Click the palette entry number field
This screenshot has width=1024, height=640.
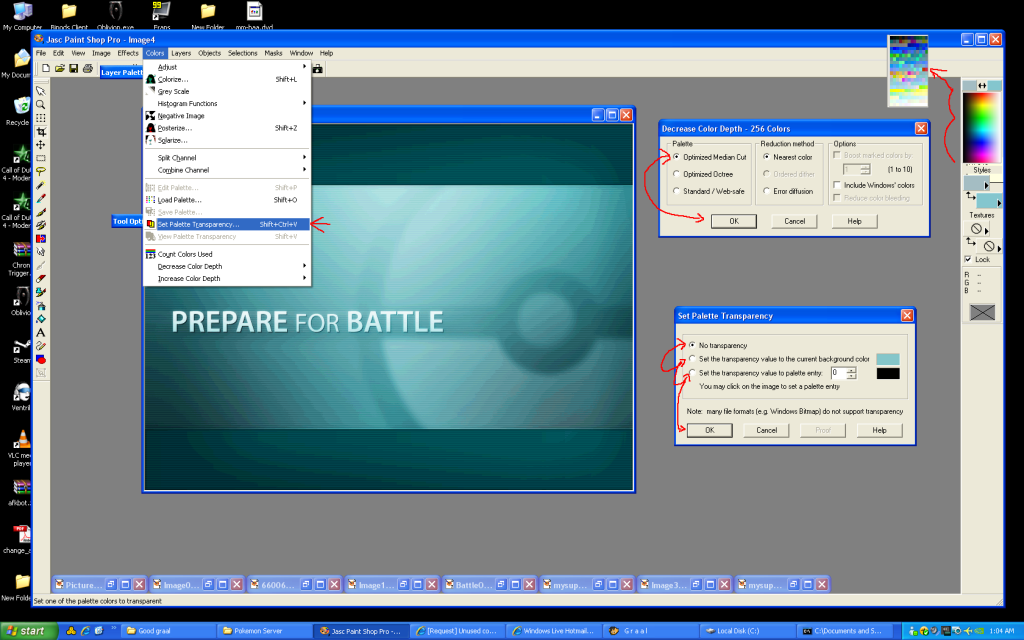839,373
